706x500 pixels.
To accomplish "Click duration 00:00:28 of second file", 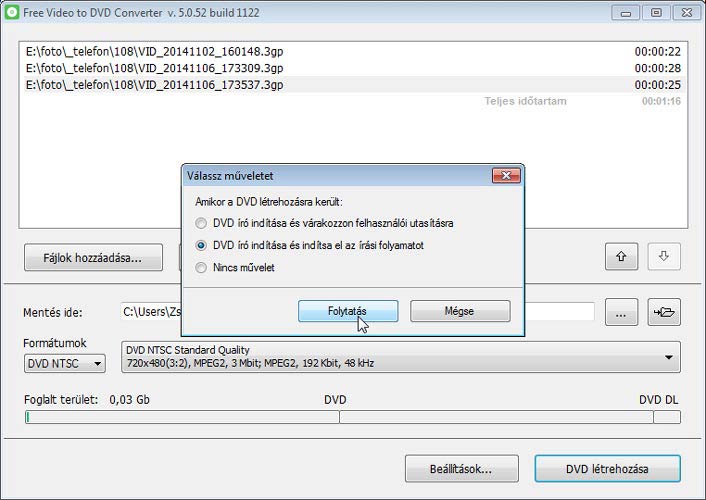I will (x=657, y=68).
